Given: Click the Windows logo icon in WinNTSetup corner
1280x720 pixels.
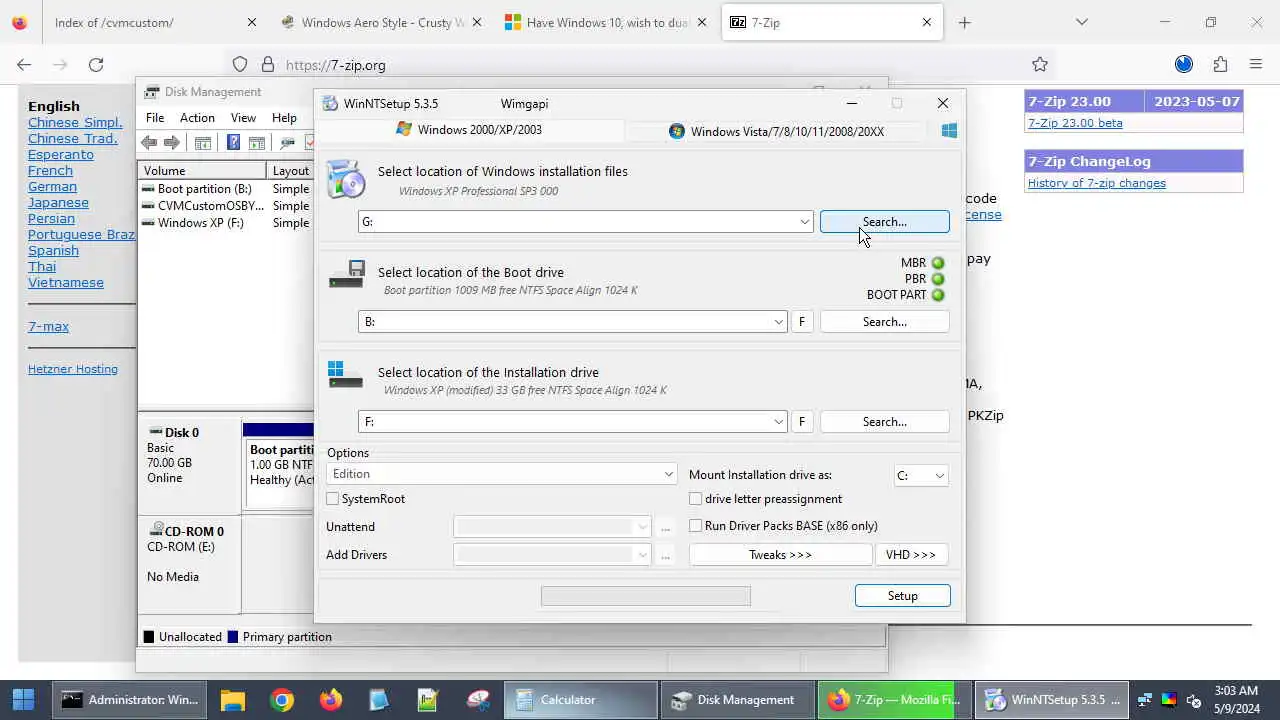Looking at the screenshot, I should [x=949, y=130].
